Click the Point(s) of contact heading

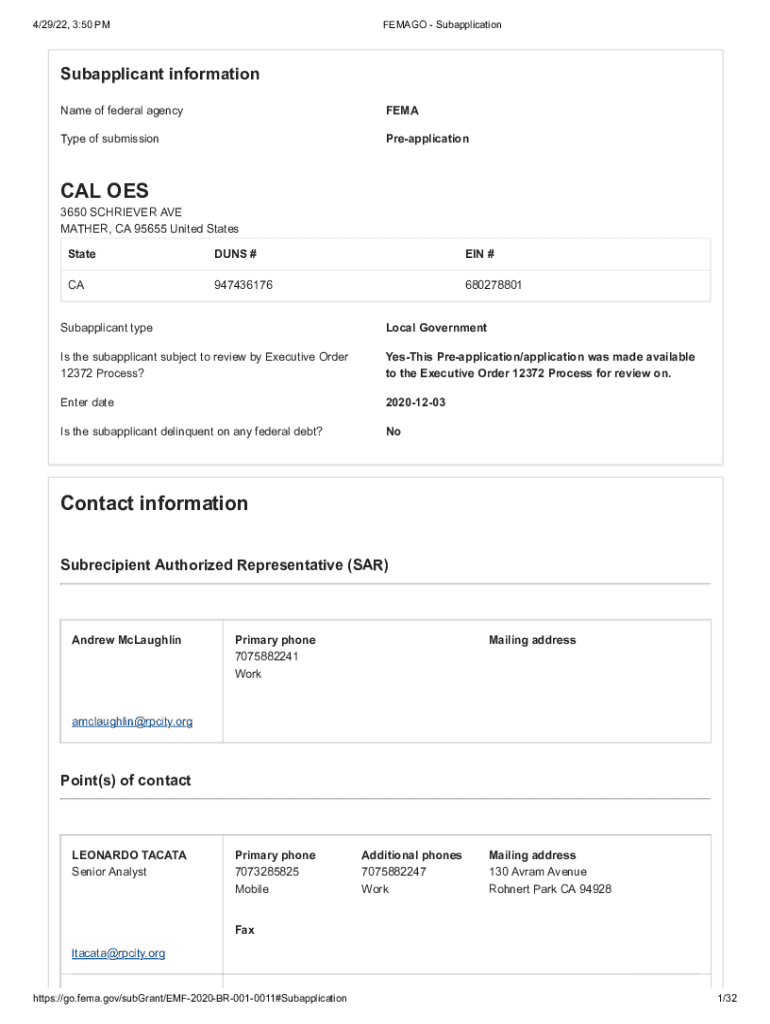click(125, 780)
